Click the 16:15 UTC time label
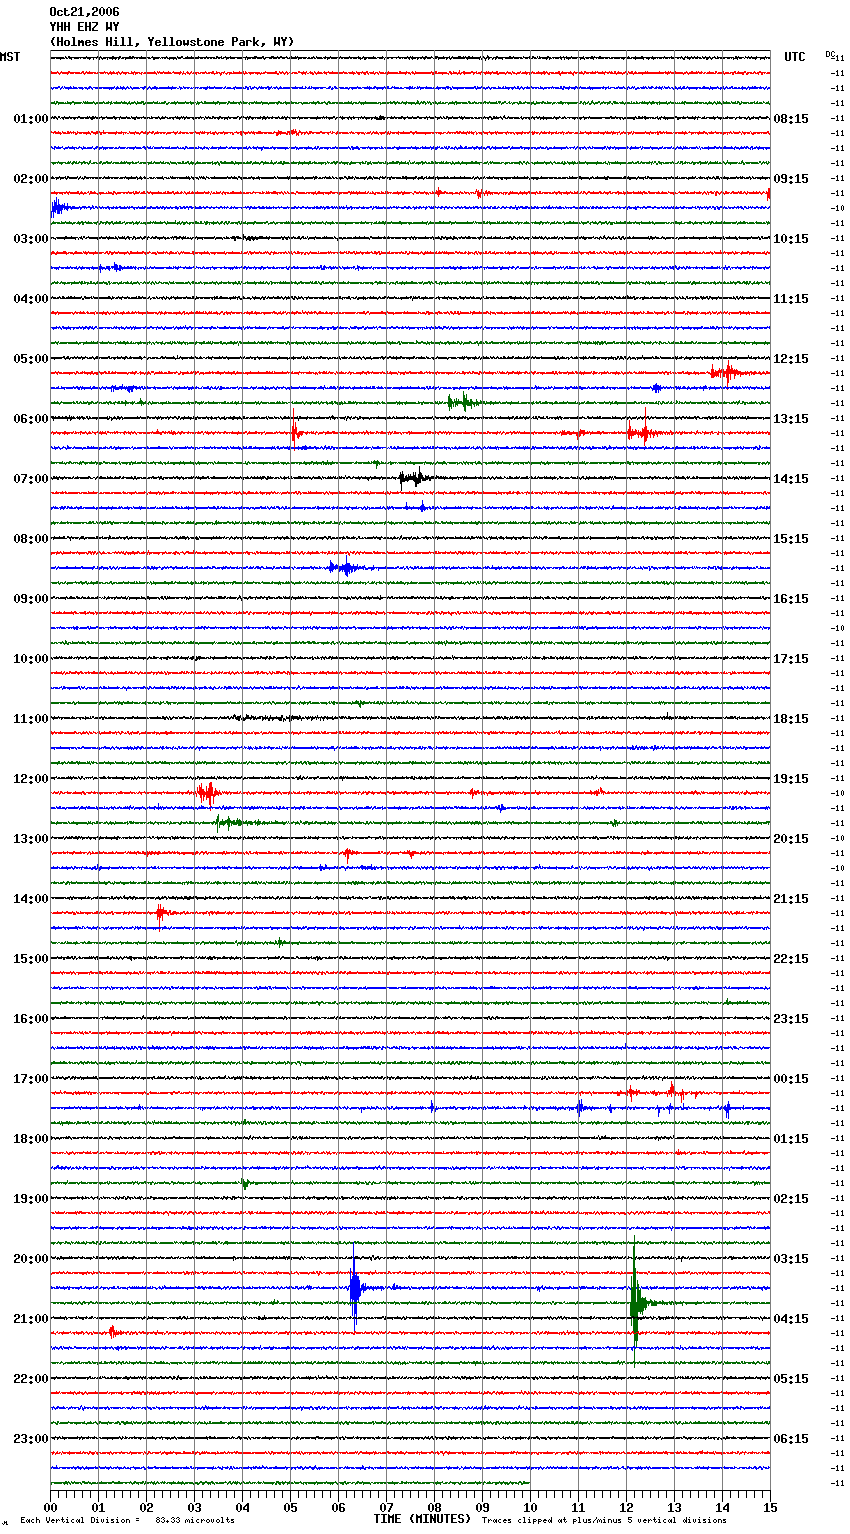This screenshot has width=850, height=1534. (791, 599)
